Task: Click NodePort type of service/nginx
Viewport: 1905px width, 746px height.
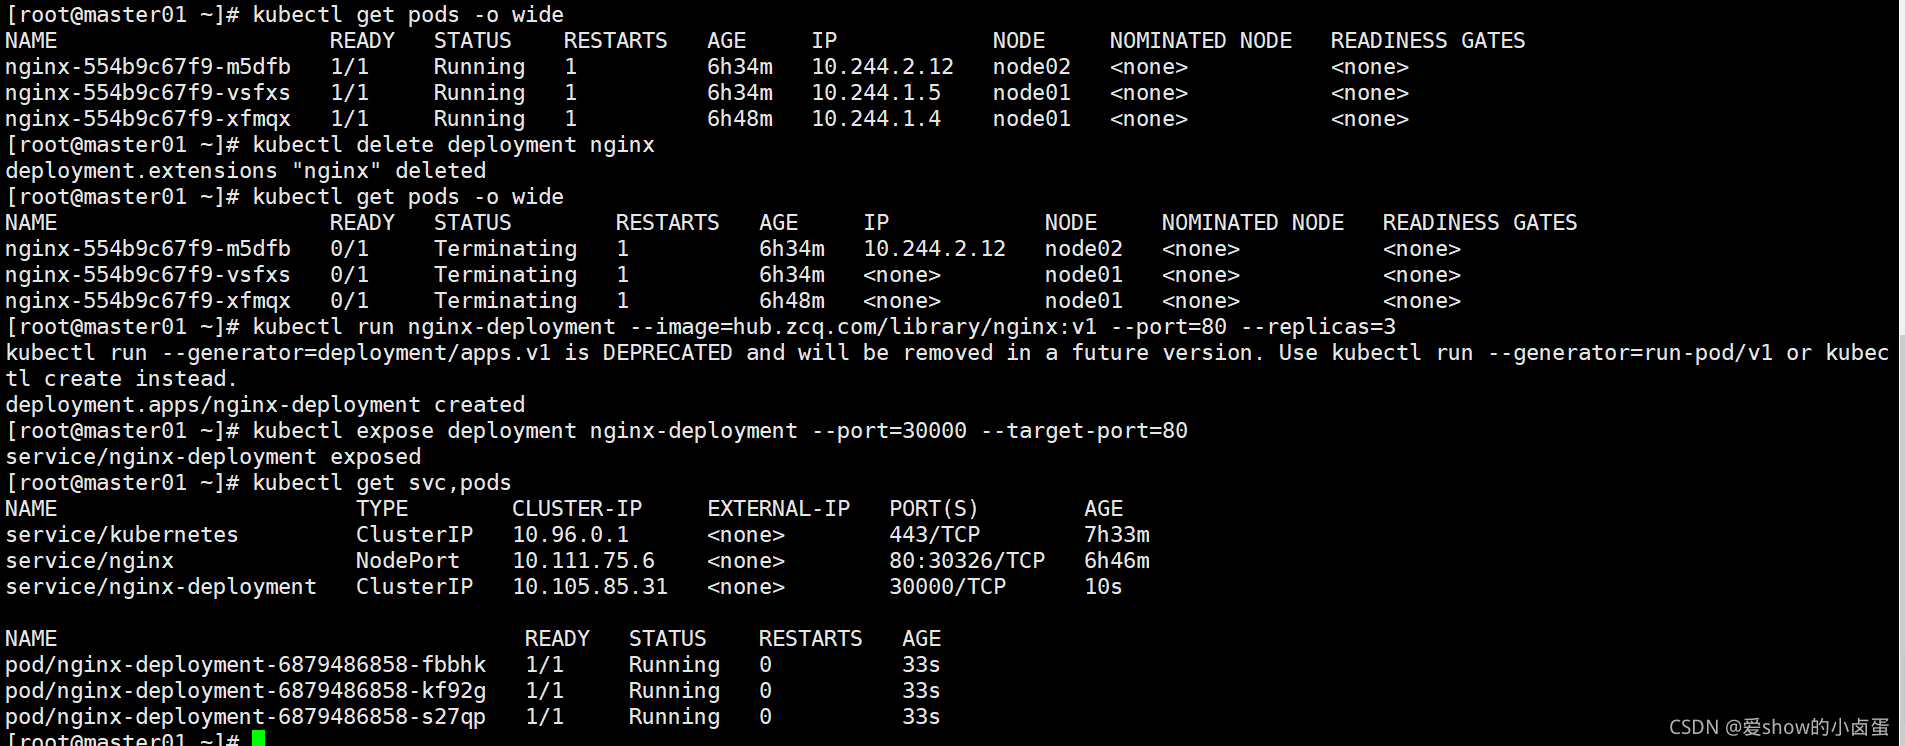Action: point(408,561)
